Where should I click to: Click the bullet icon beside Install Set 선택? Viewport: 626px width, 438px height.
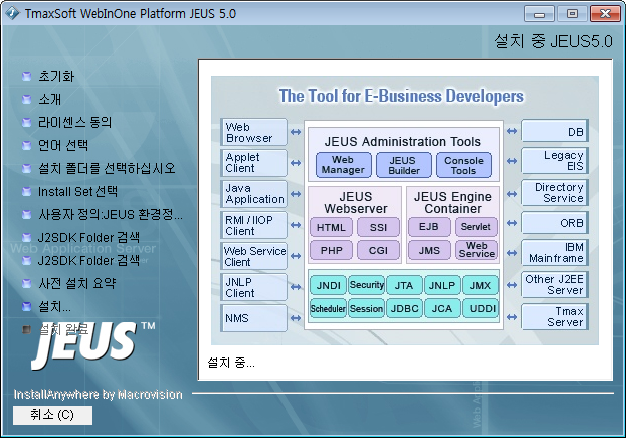[x=26, y=192]
